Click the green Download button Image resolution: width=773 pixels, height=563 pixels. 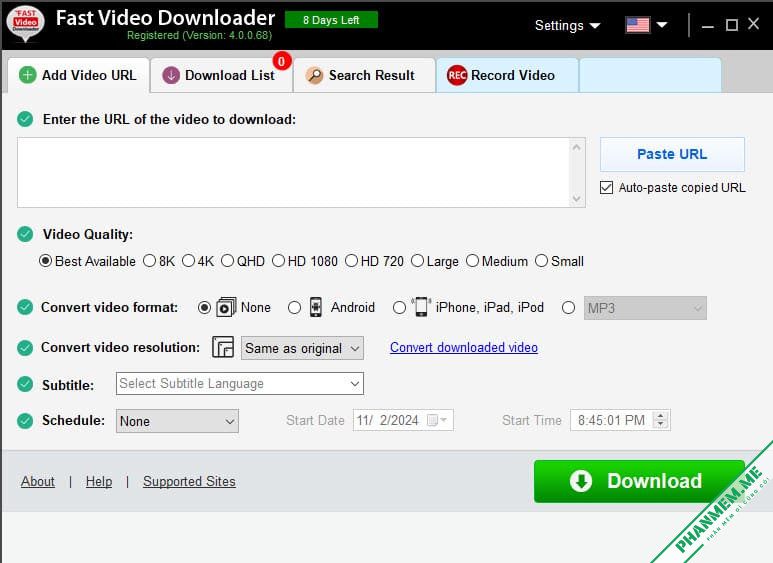[x=639, y=481]
